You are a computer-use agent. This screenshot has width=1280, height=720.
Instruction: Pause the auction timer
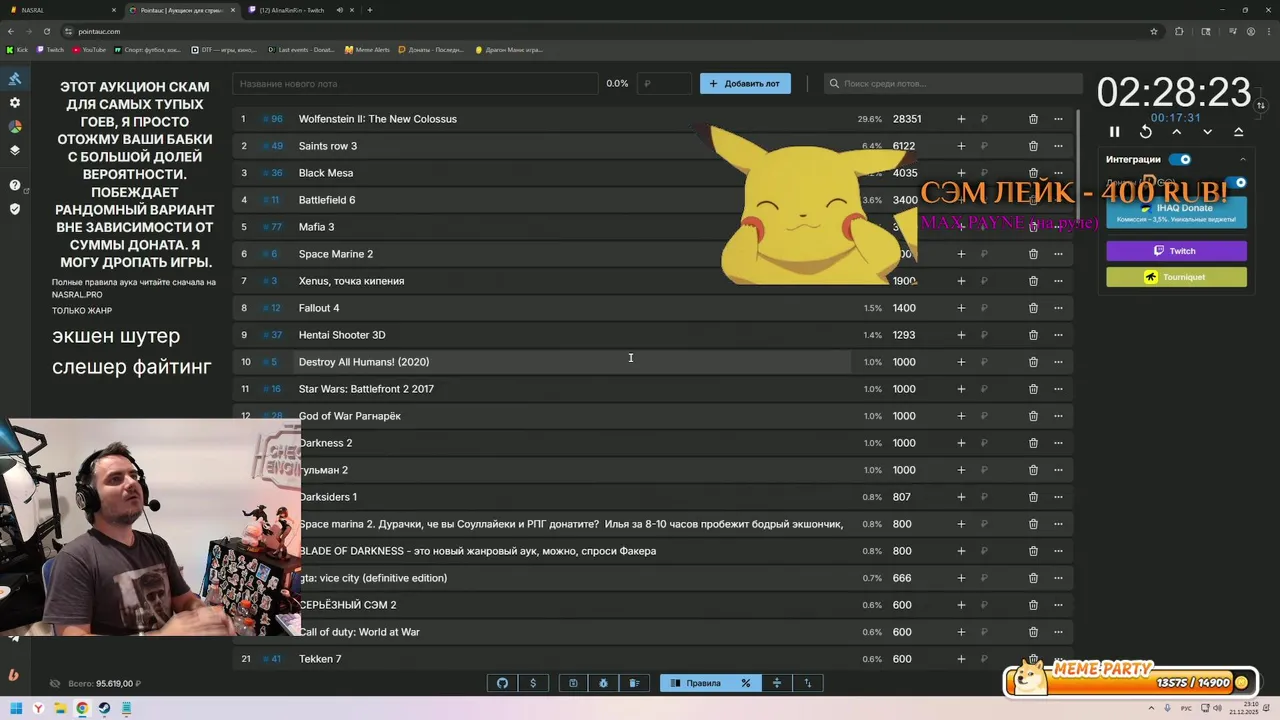tap(1115, 132)
